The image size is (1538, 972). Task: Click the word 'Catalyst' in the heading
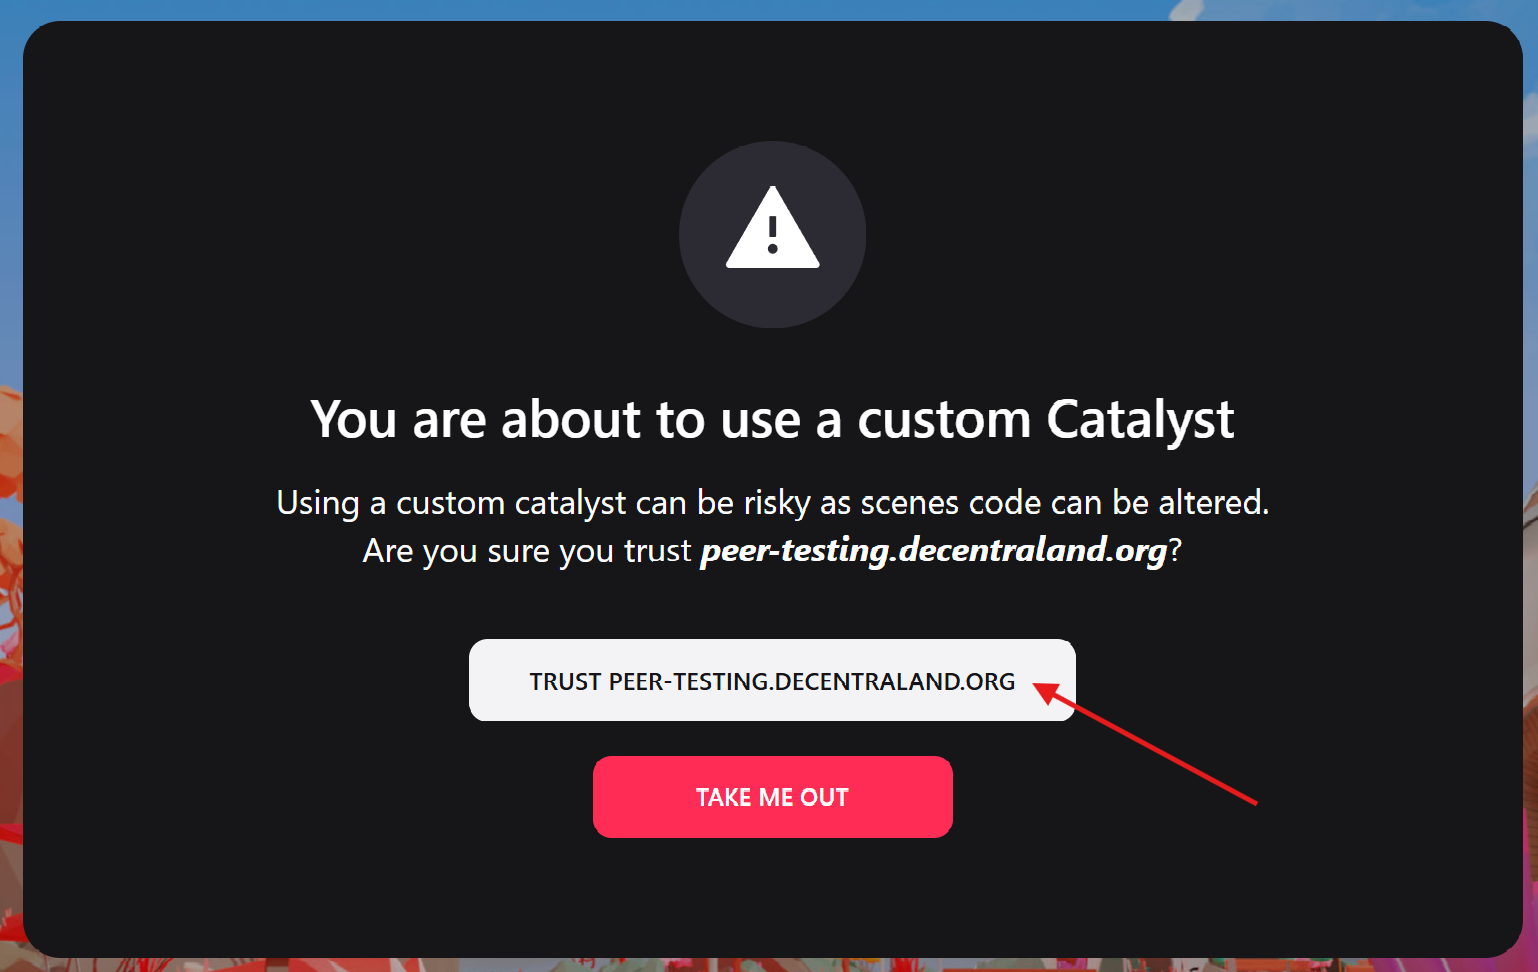pos(1140,419)
